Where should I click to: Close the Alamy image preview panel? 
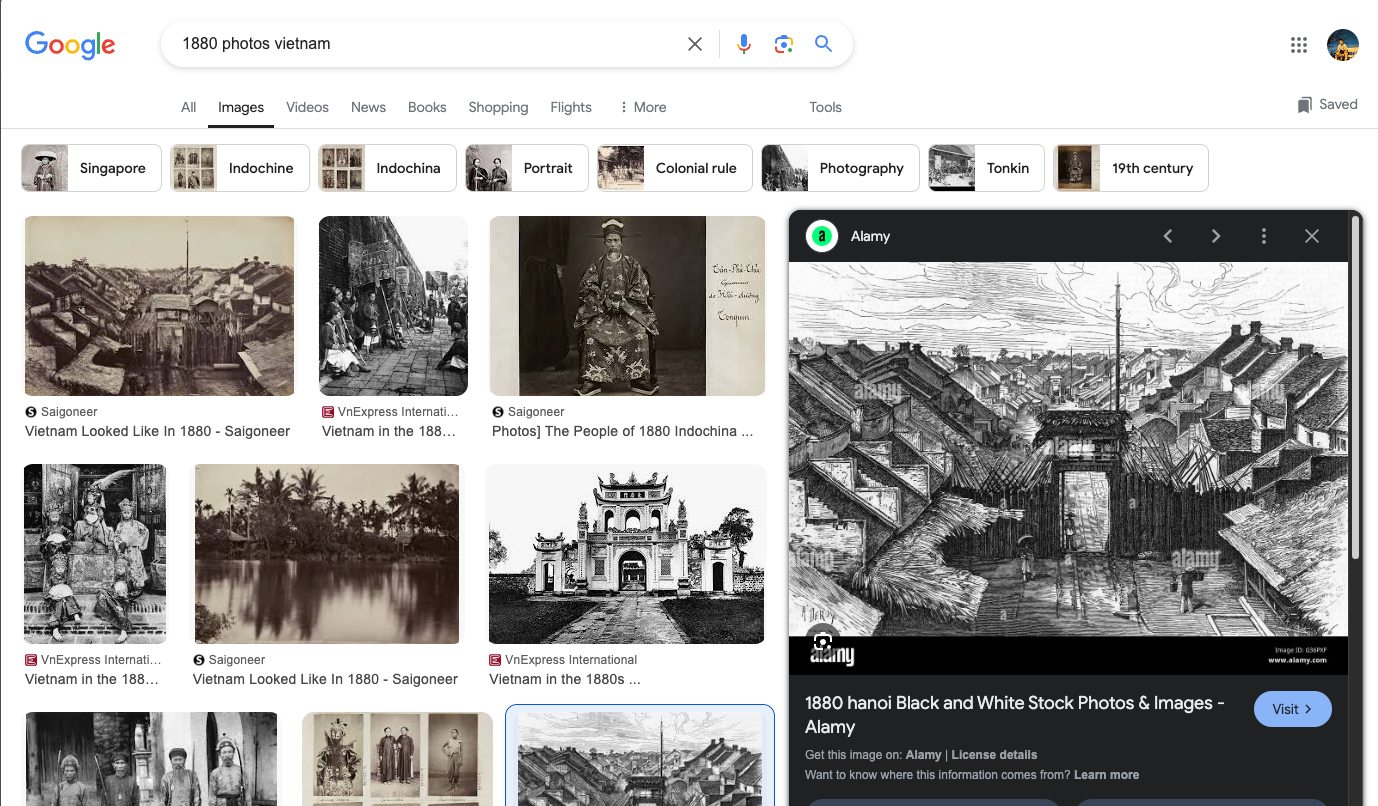tap(1312, 236)
